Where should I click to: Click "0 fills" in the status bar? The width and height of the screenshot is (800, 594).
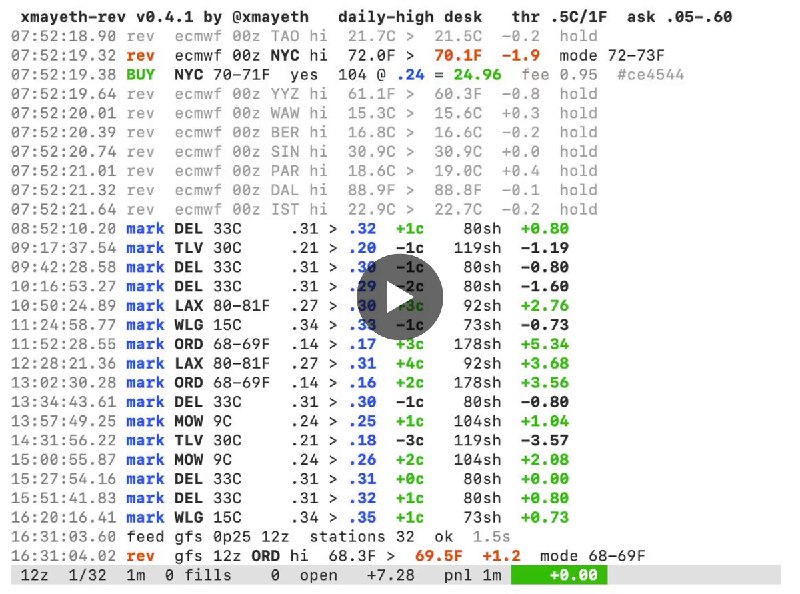coord(198,575)
